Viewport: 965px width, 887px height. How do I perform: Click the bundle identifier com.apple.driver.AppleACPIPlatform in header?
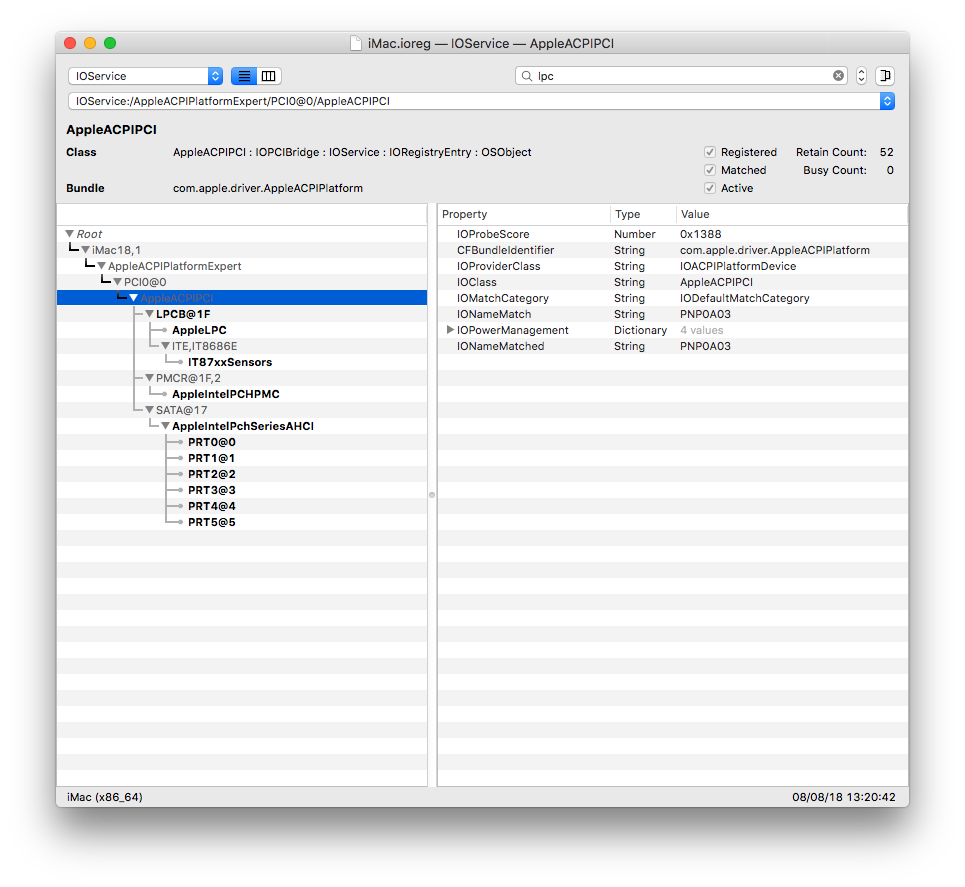coord(268,188)
